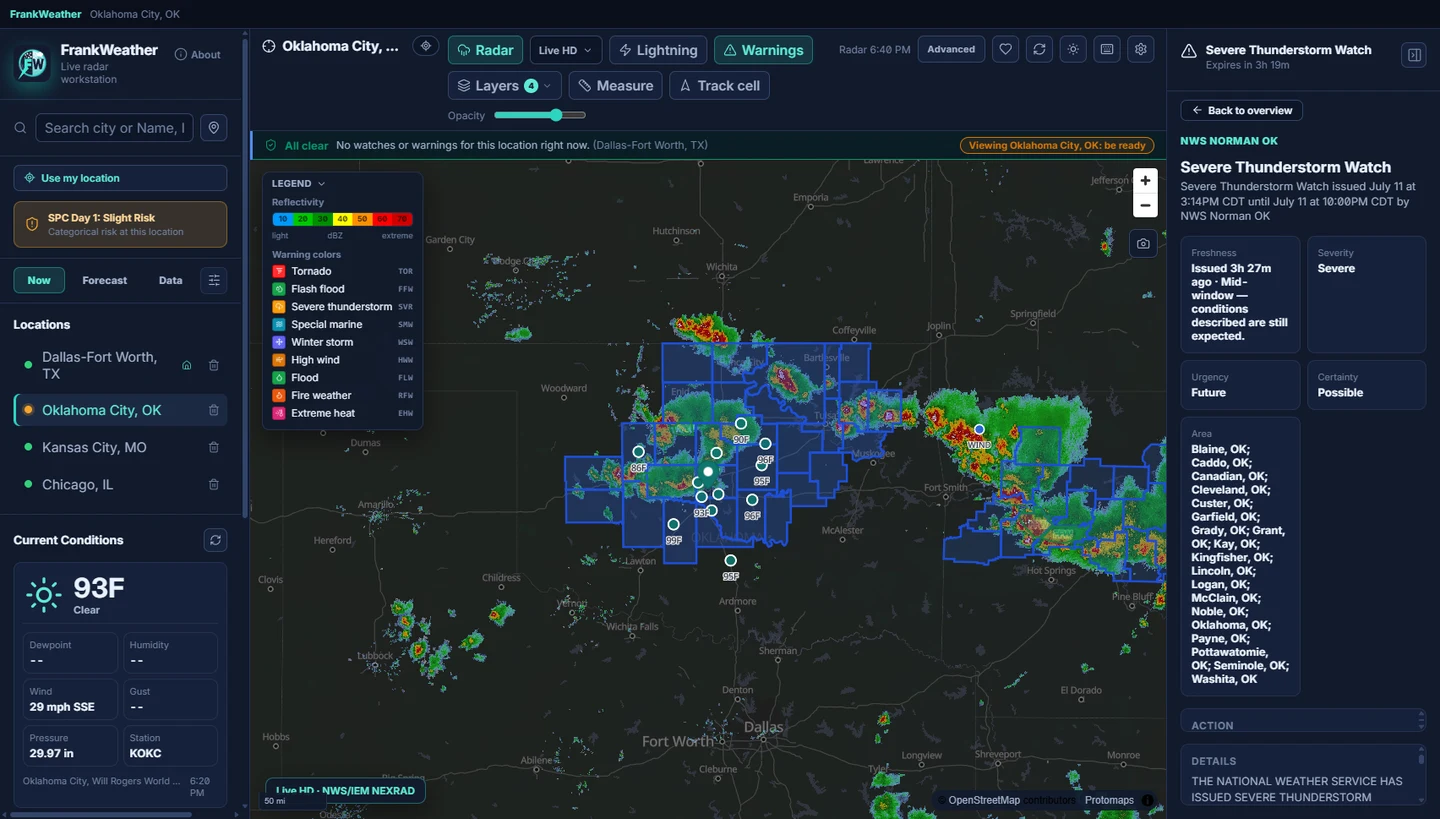Image resolution: width=1440 pixels, height=819 pixels.
Task: Click the Extreme heat legend icon
Action: tap(279, 413)
